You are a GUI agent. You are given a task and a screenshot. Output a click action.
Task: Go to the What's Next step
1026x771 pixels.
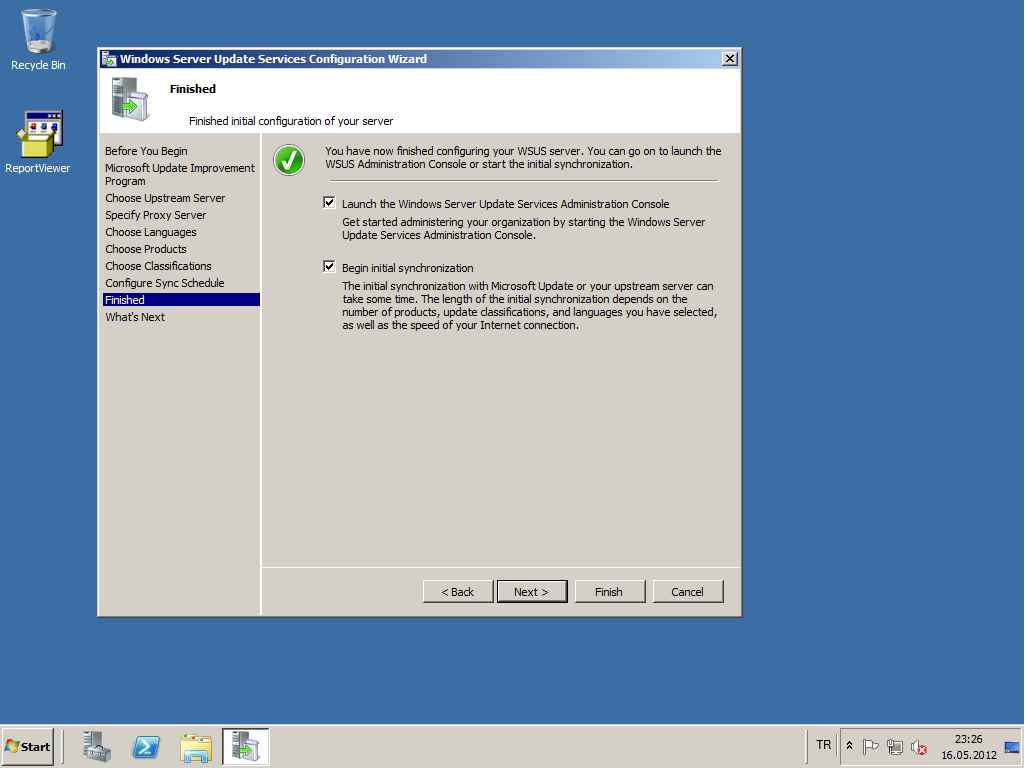135,317
